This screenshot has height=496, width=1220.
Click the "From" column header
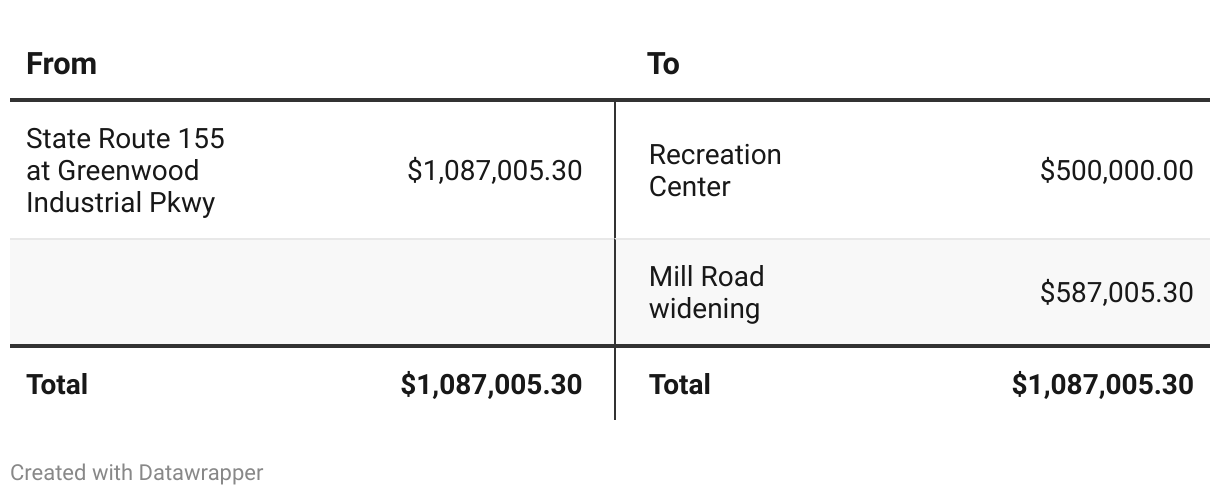pos(61,64)
